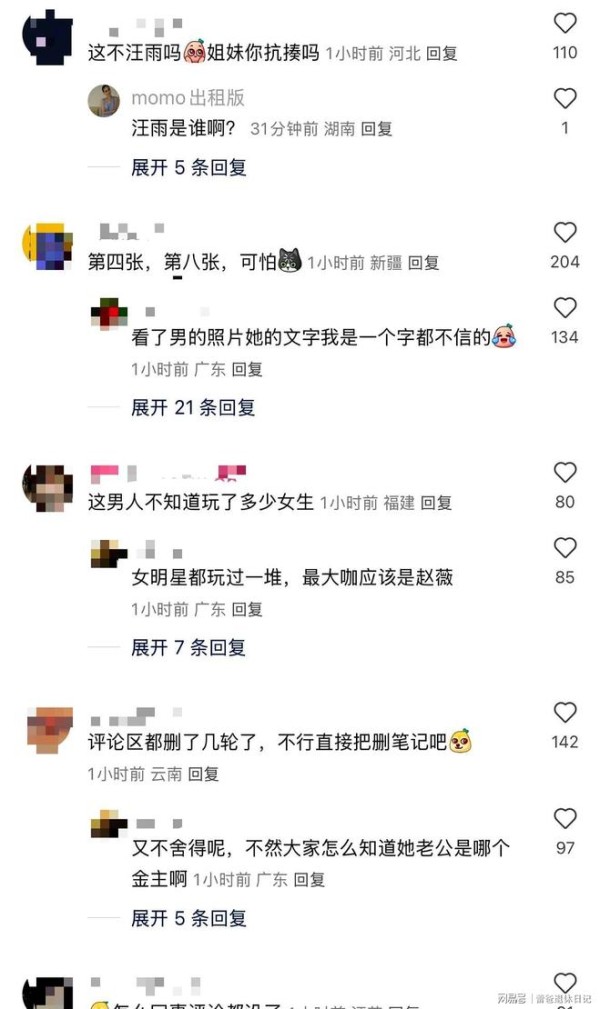Reply to the 新疆 comment
The image size is (600, 1009).
point(424,263)
